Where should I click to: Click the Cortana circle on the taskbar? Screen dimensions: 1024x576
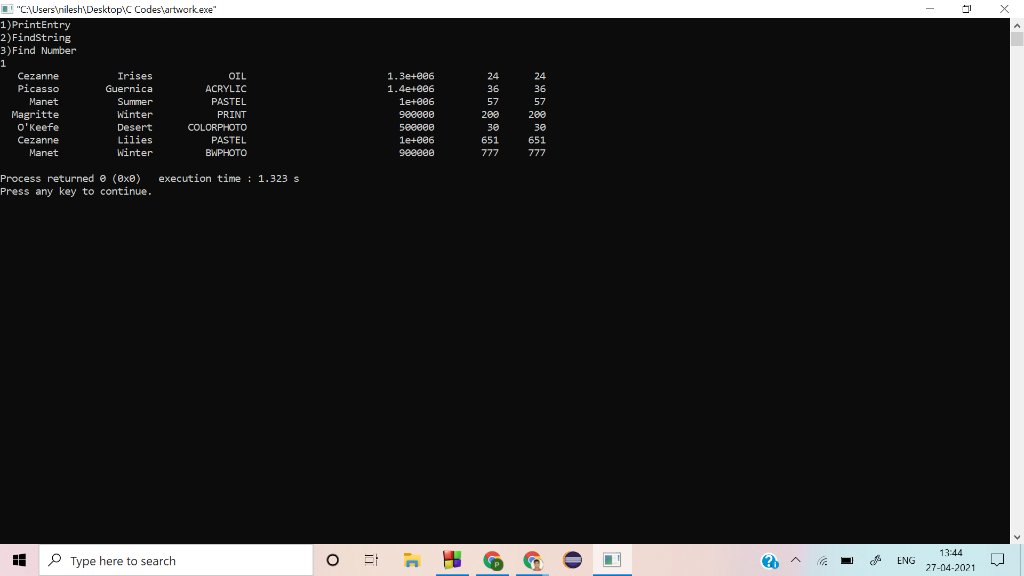(x=332, y=560)
